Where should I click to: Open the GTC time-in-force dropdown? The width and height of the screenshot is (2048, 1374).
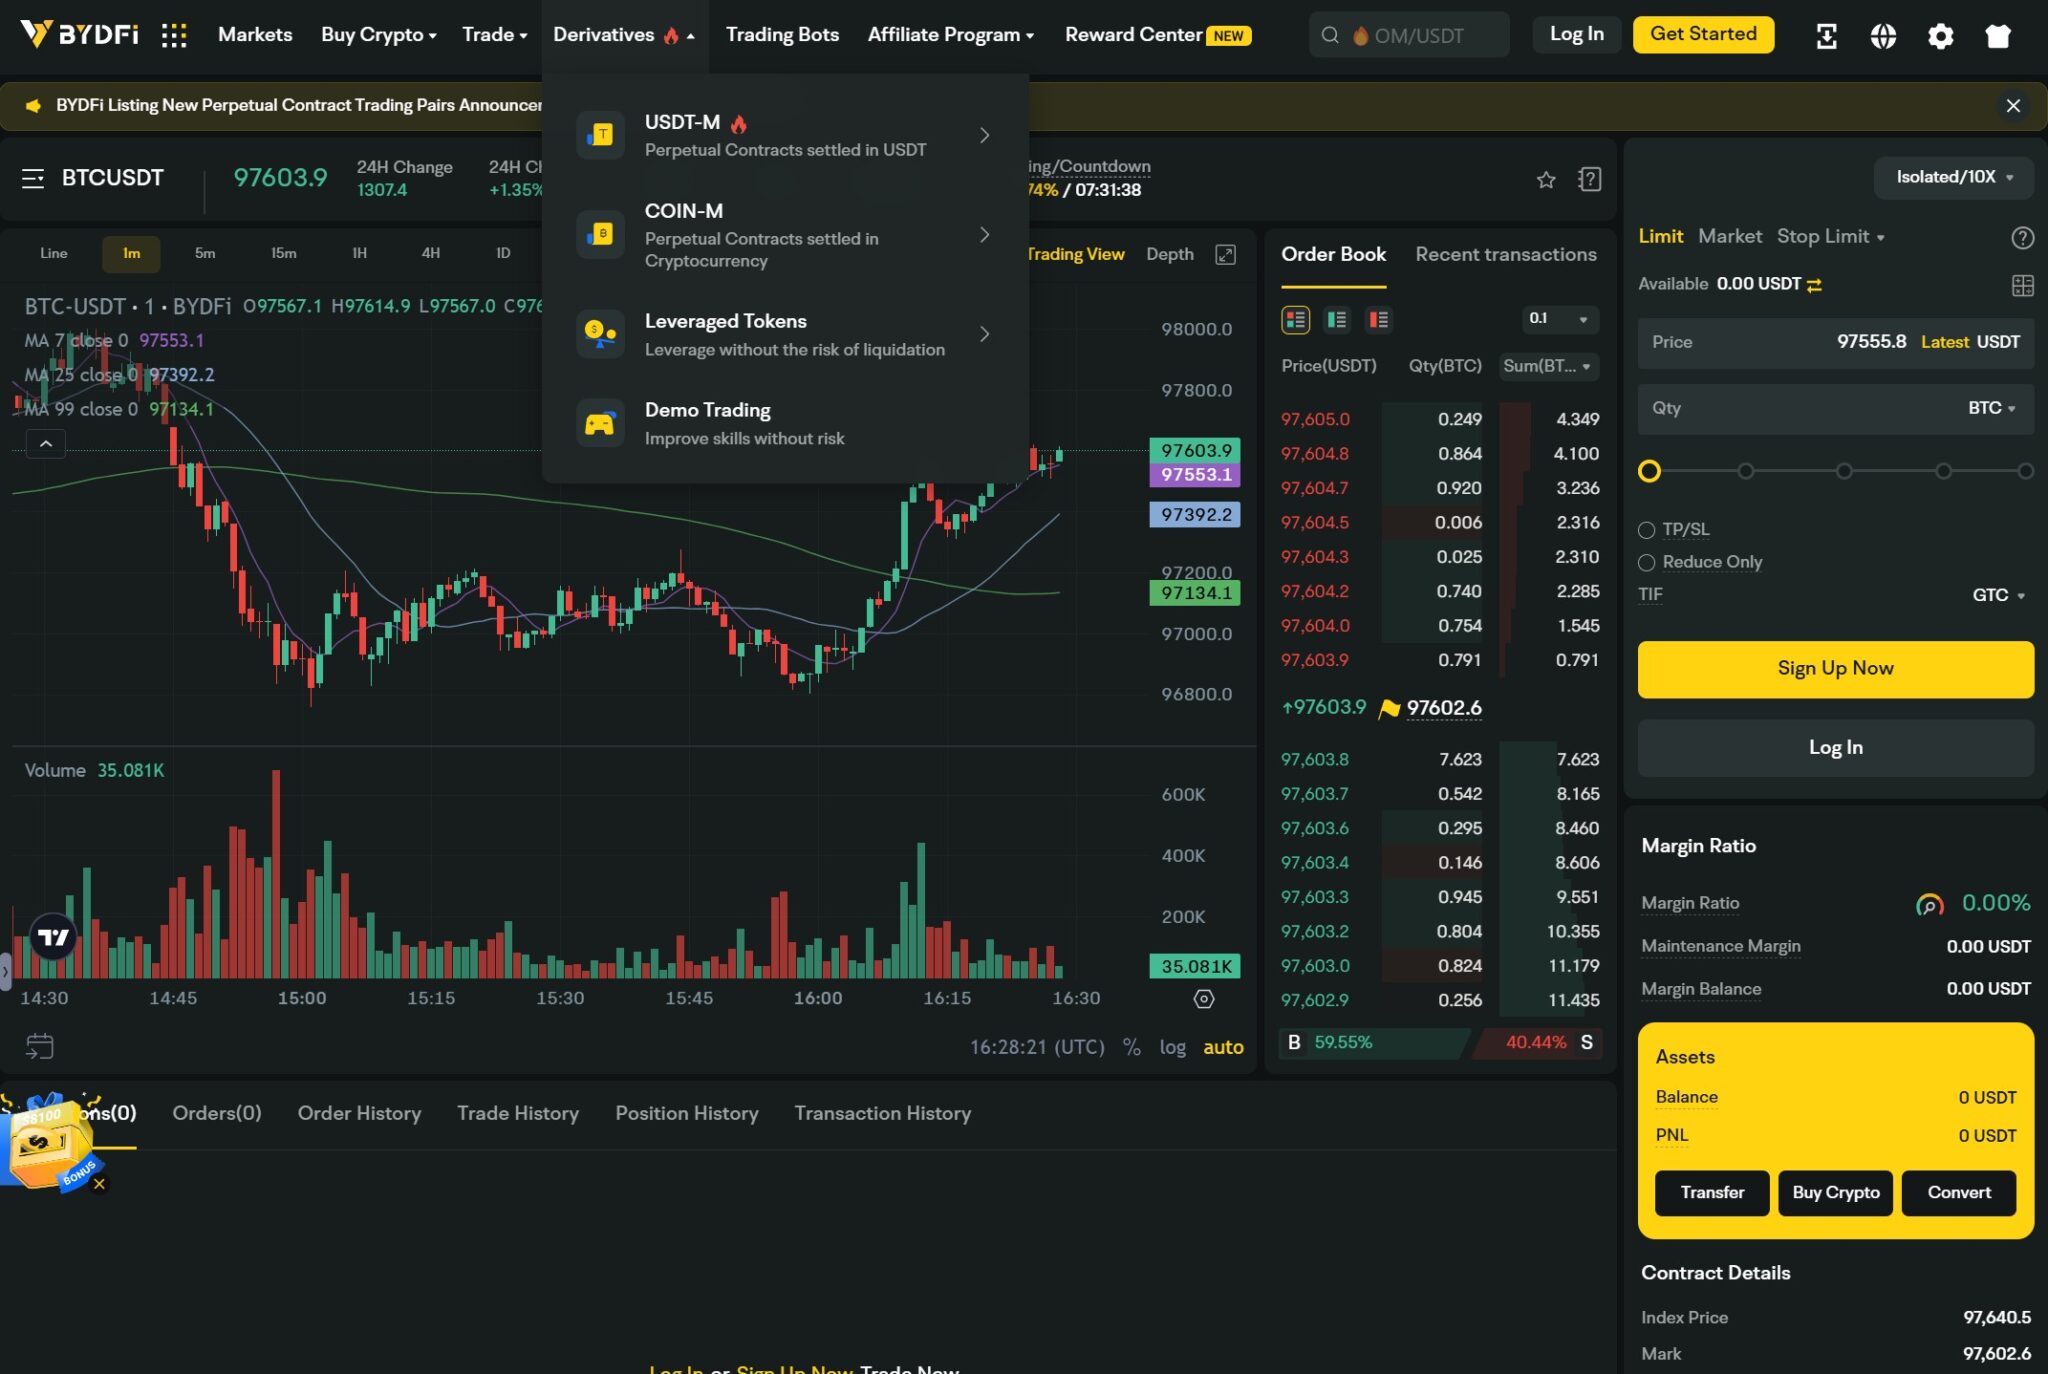[x=1997, y=595]
